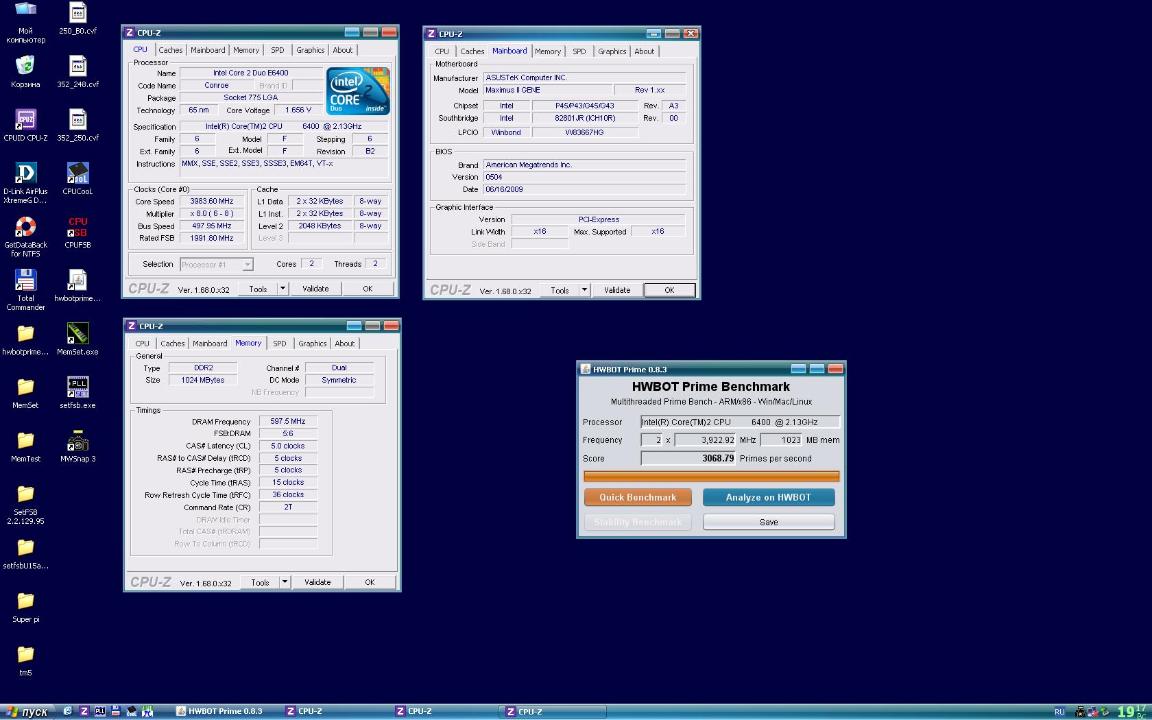Switch to About tab in Memory CPU-Z window
The height and width of the screenshot is (720, 1152).
click(344, 343)
